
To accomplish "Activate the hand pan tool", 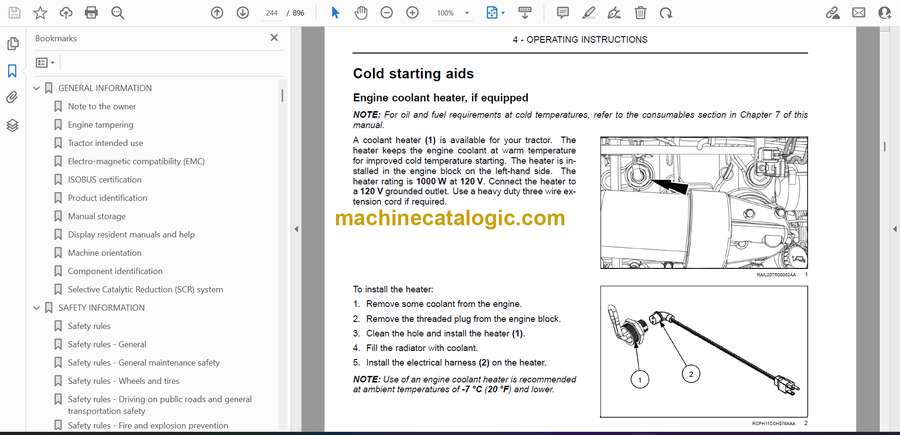I will (361, 13).
